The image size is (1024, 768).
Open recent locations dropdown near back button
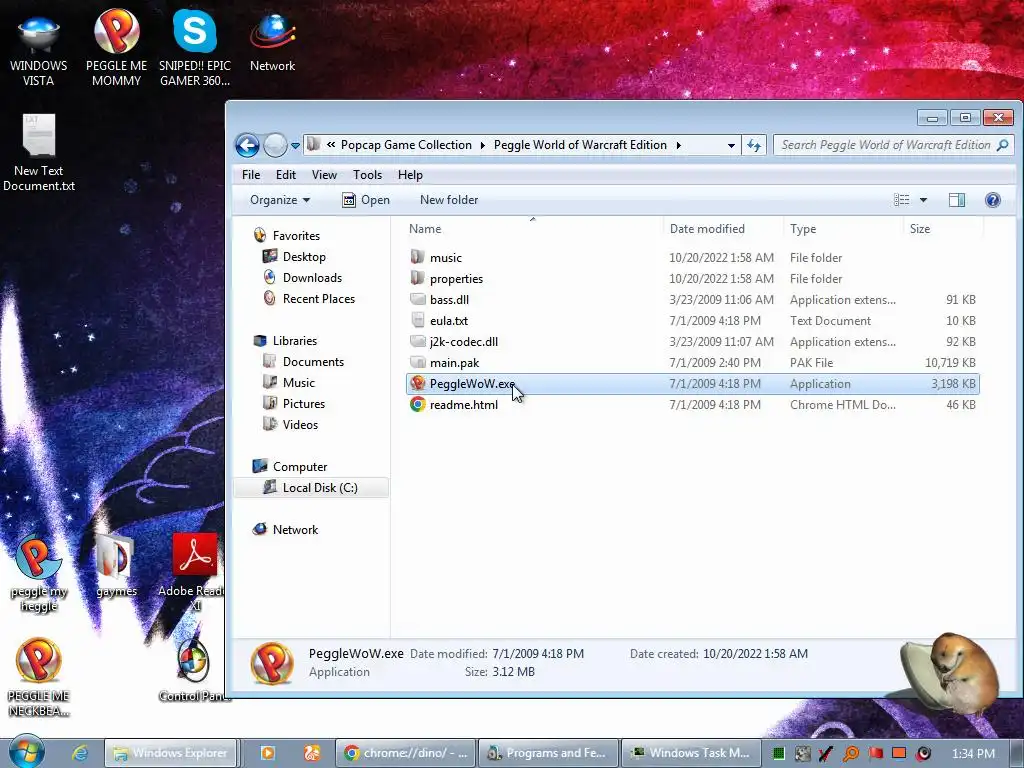pos(295,146)
